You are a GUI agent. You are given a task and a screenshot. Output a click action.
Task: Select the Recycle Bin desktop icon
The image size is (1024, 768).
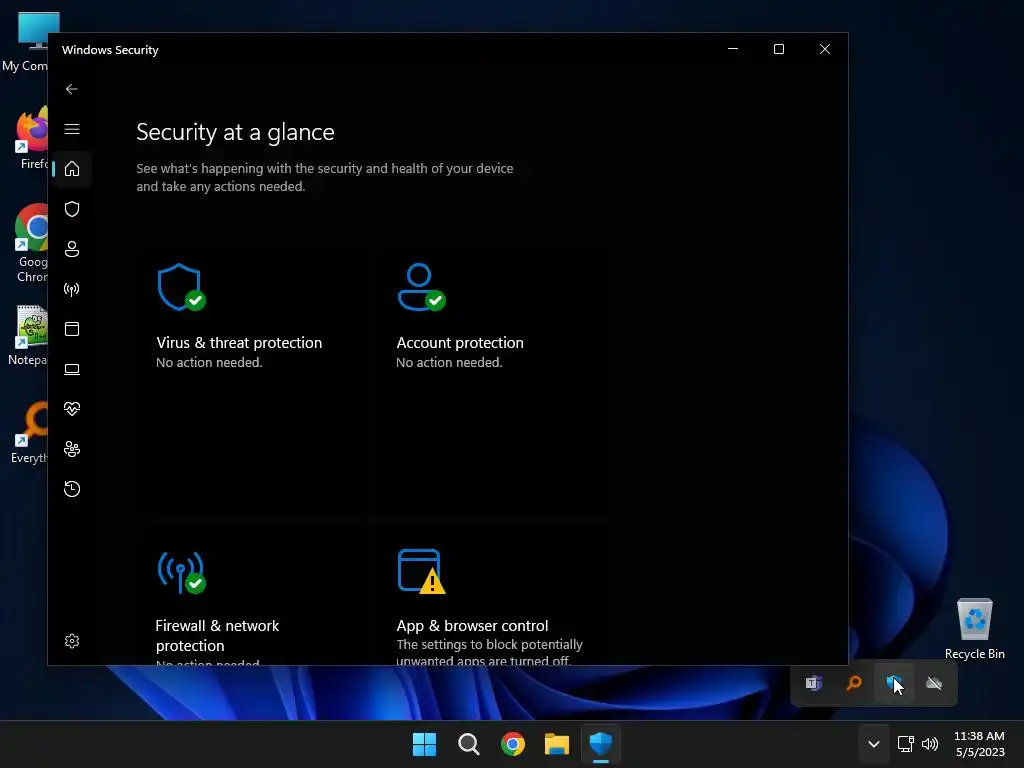tap(974, 629)
